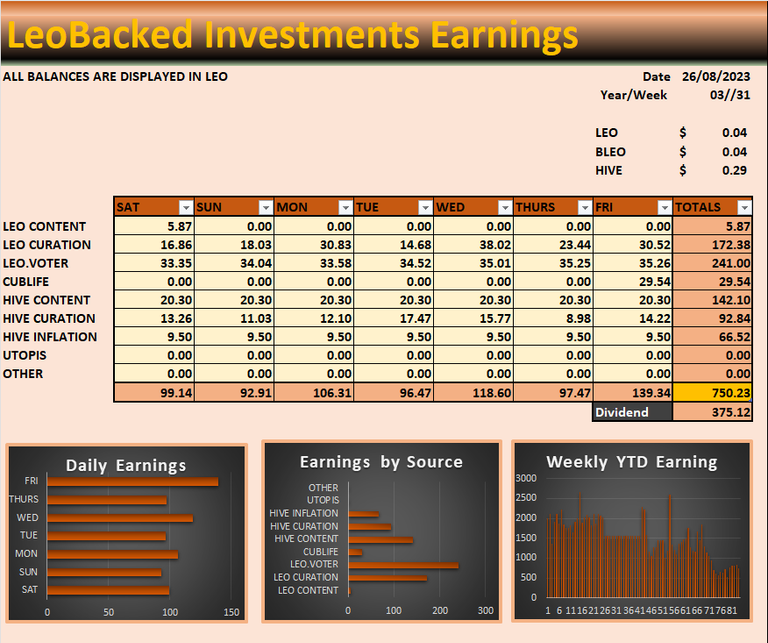
Task: Select the LEO.VOTER row label
Action: tap(36, 263)
